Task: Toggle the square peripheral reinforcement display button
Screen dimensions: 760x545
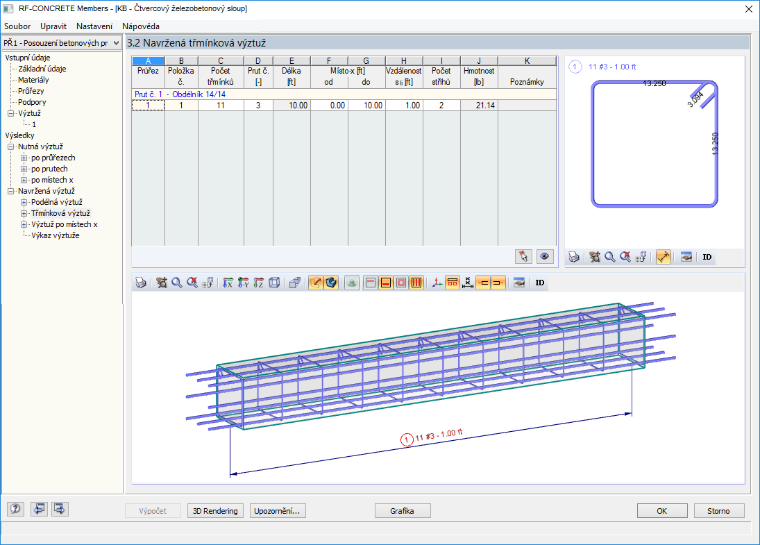Action: pos(401,283)
